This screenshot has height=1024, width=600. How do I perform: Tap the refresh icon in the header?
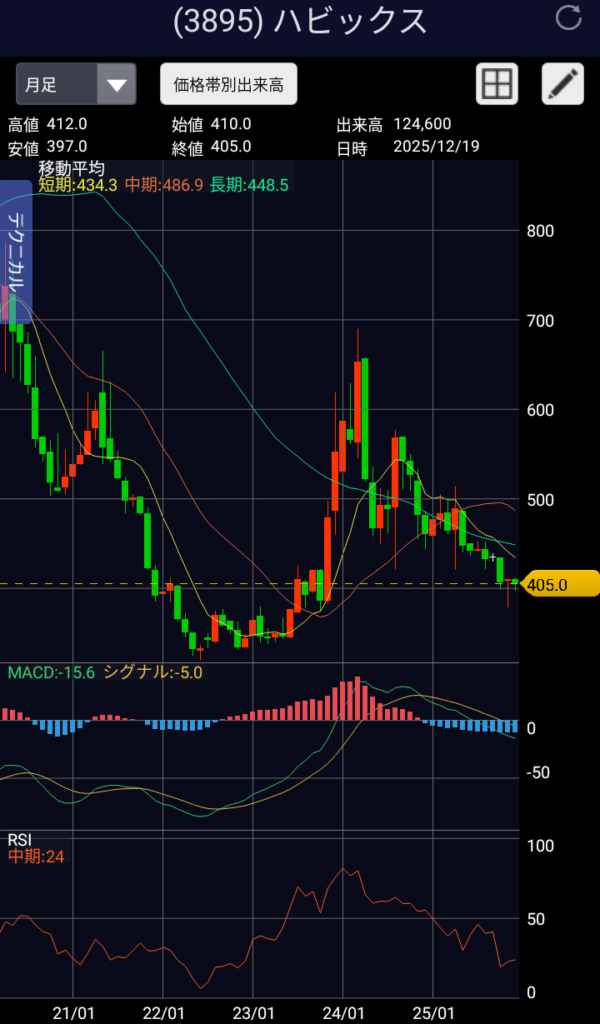pos(568,18)
